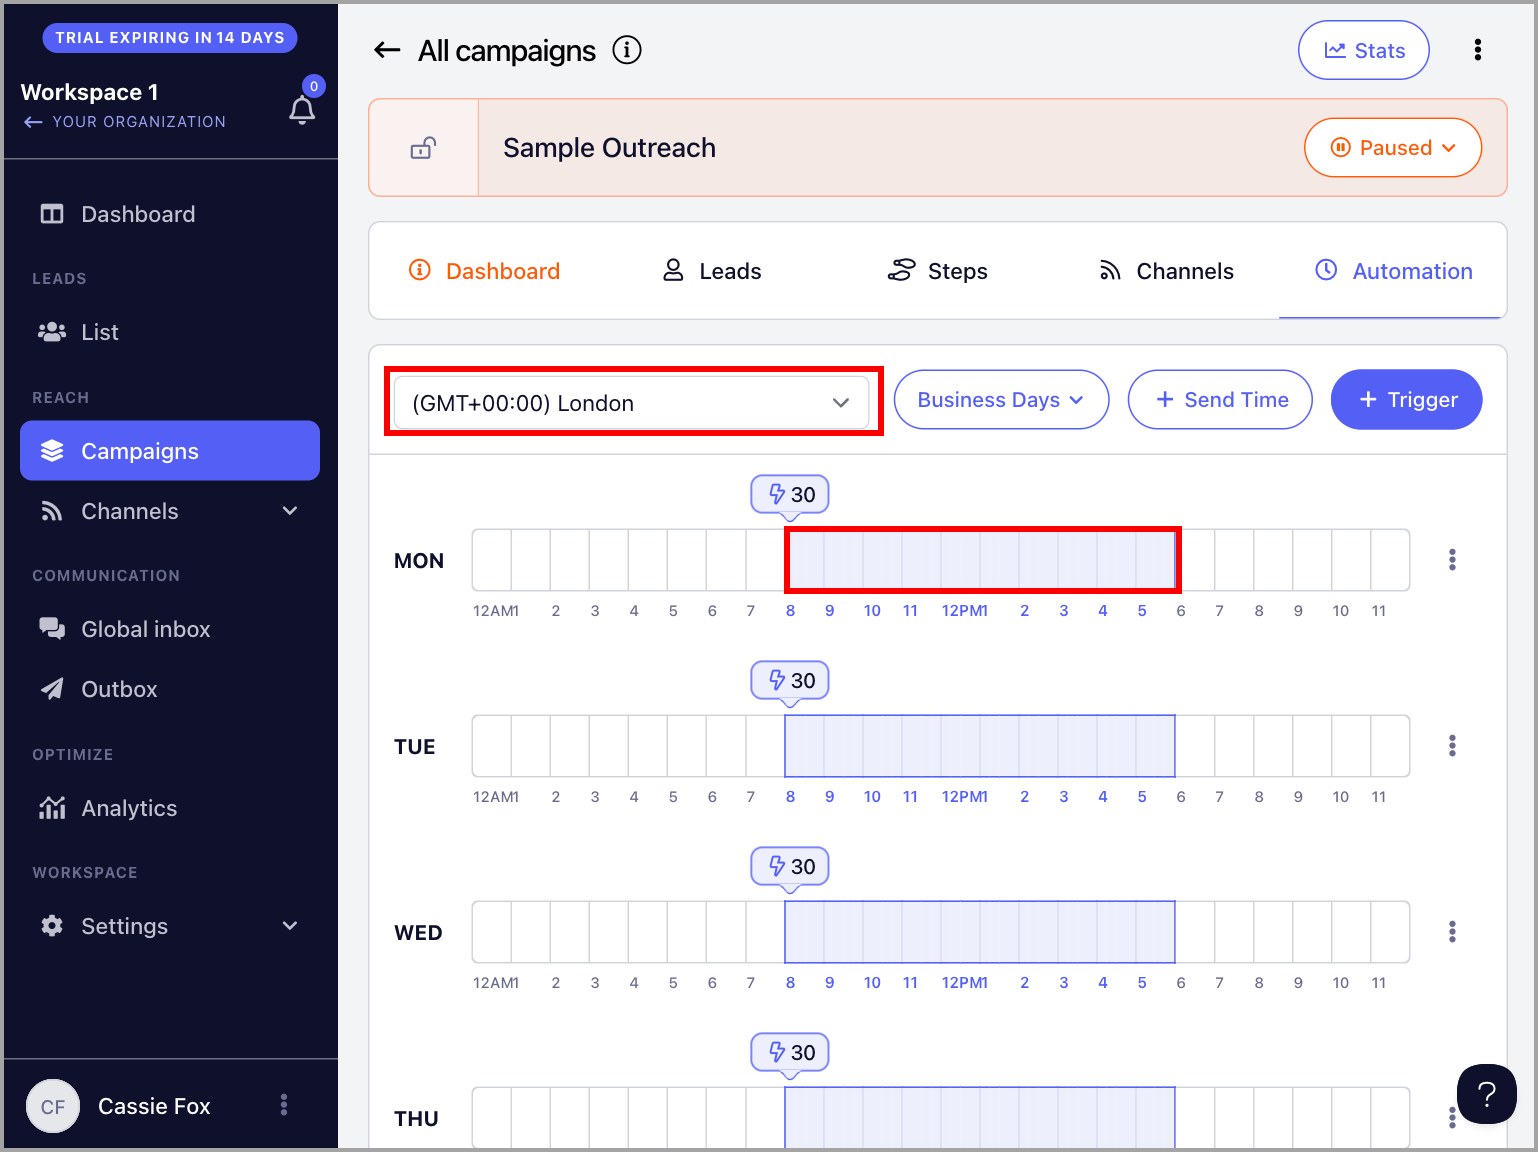The width and height of the screenshot is (1538, 1152).
Task: Click the List people icon
Action: pos(51,332)
